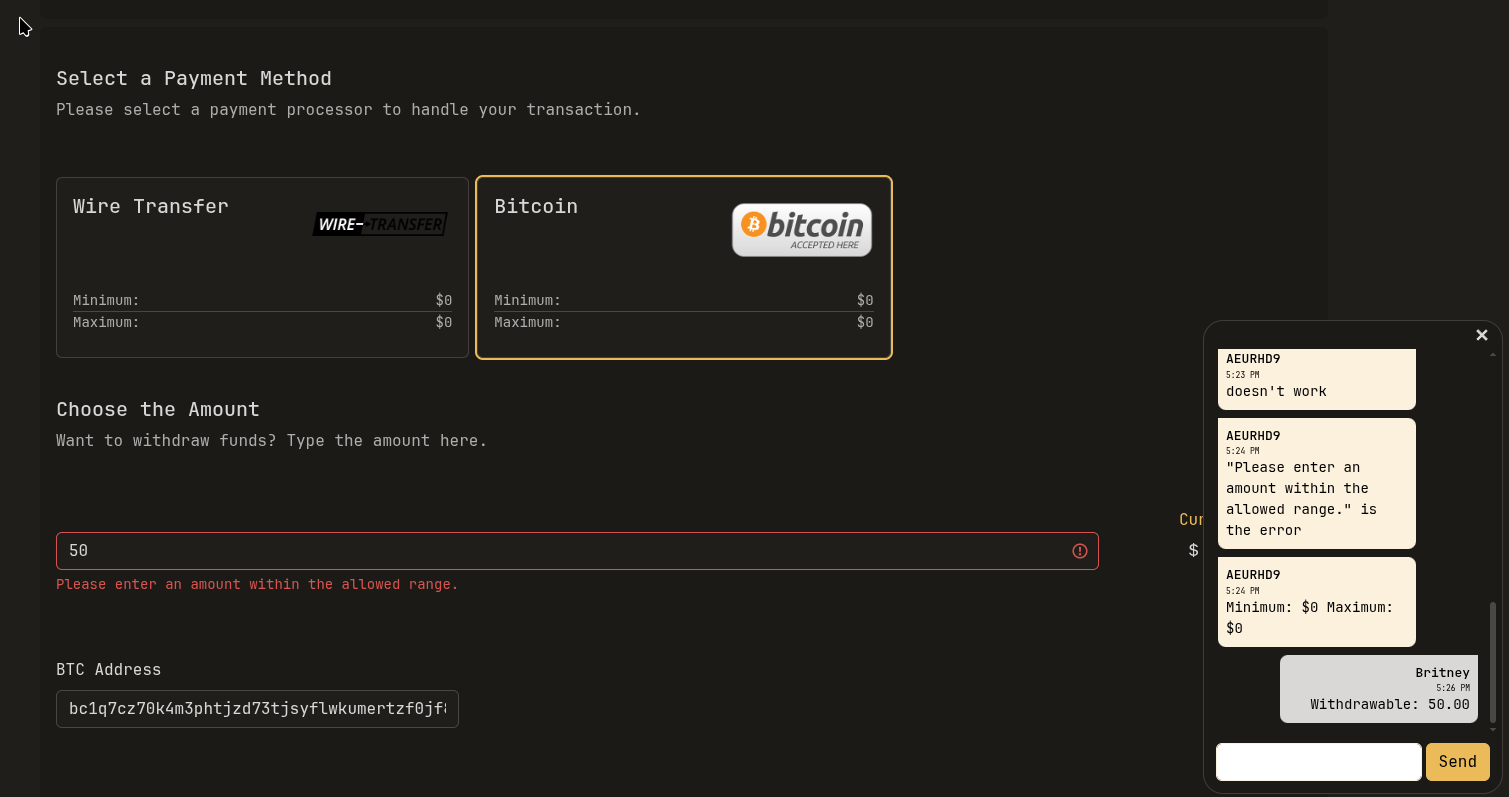1509x797 pixels.
Task: Click the "doesn't work" chat message
Action: [1317, 379]
